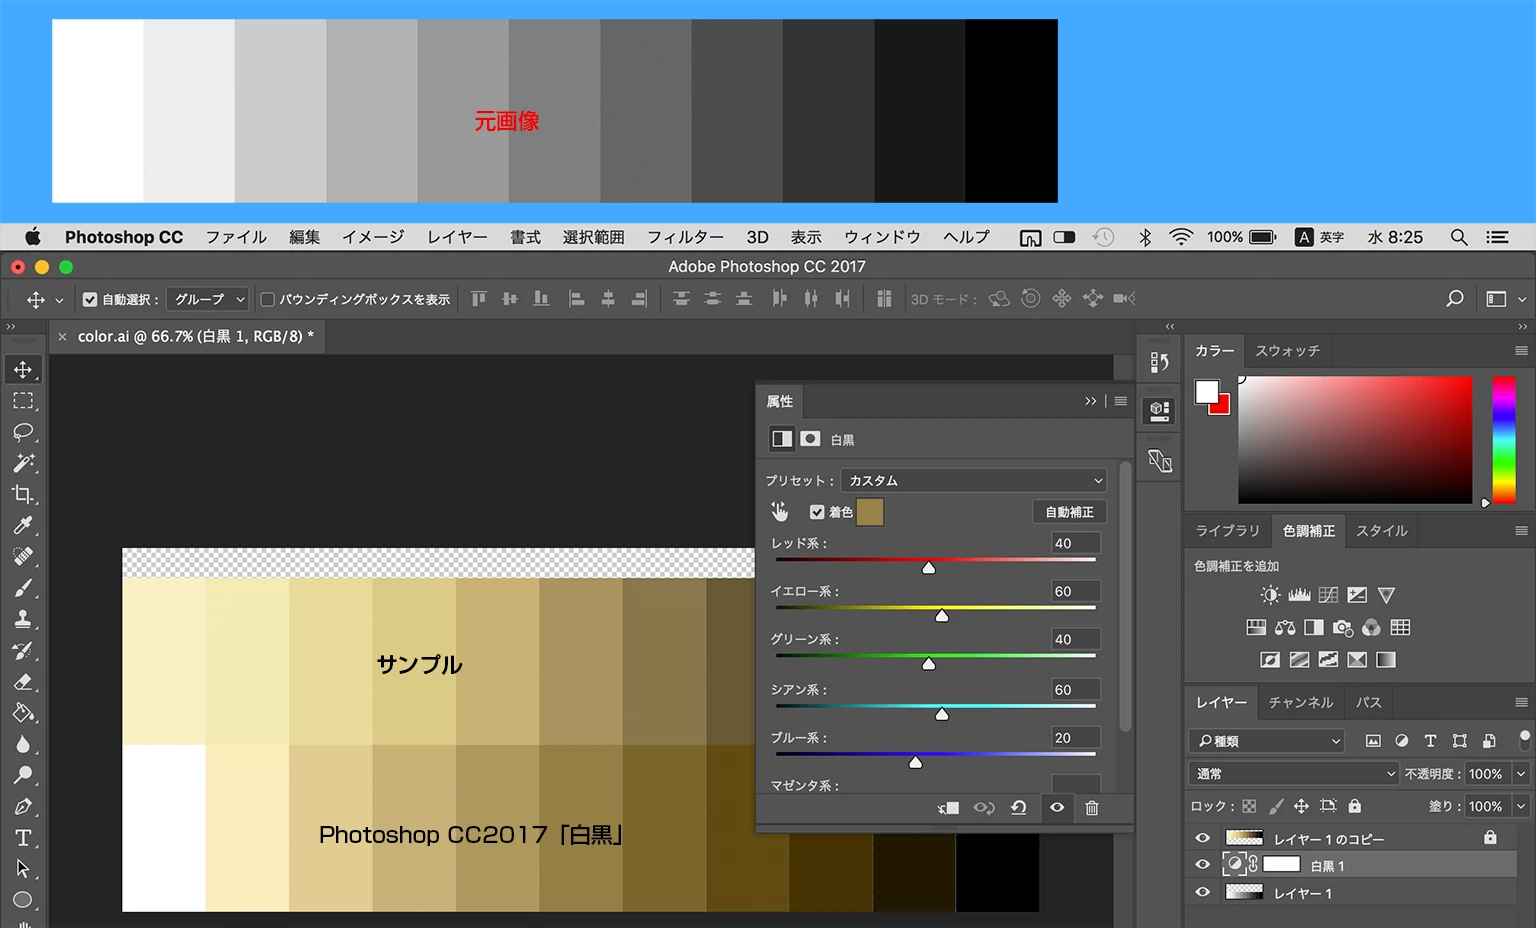Click the イエロー系 value field showing 60
This screenshot has width=1536, height=928.
pos(1076,591)
